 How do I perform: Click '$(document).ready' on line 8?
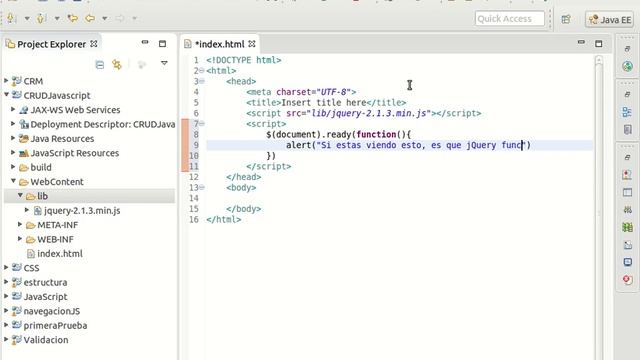coord(308,134)
